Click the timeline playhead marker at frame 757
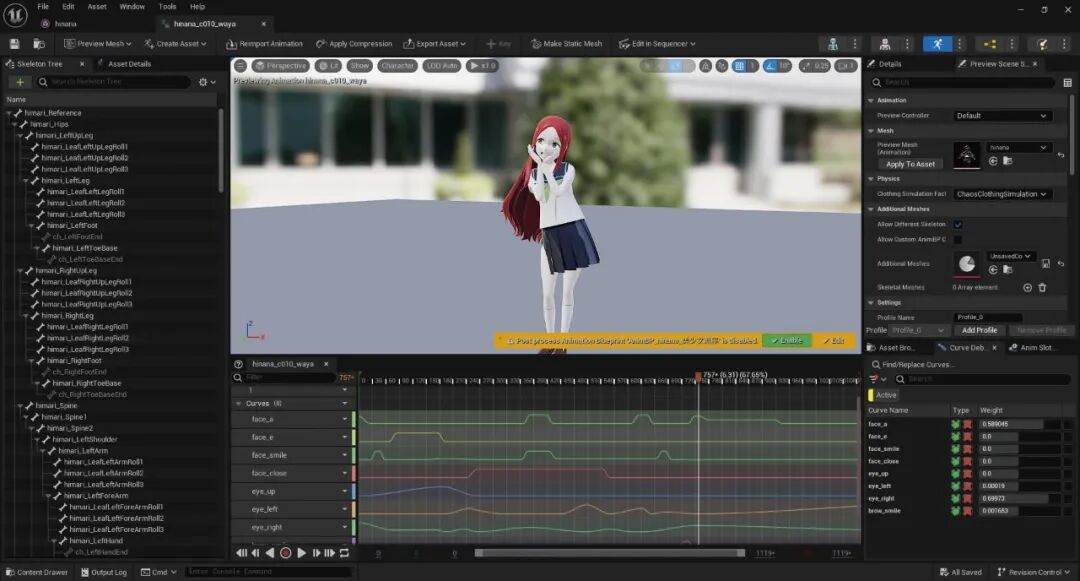Screen dimensions: 1080x581 tap(698, 377)
